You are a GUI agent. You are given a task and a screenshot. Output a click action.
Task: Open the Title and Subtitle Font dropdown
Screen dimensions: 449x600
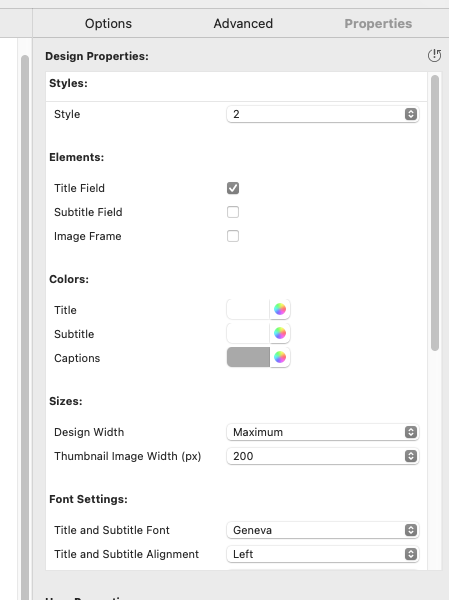[x=323, y=530]
